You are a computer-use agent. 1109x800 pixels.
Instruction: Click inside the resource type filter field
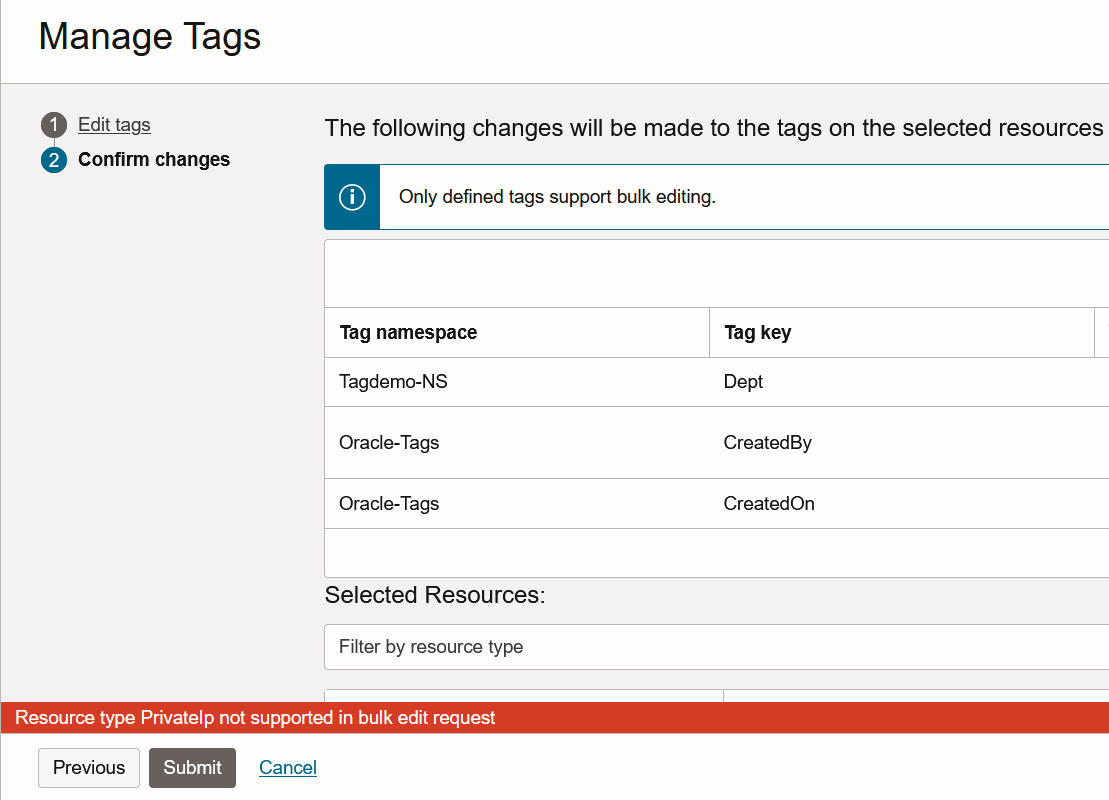tap(600, 646)
